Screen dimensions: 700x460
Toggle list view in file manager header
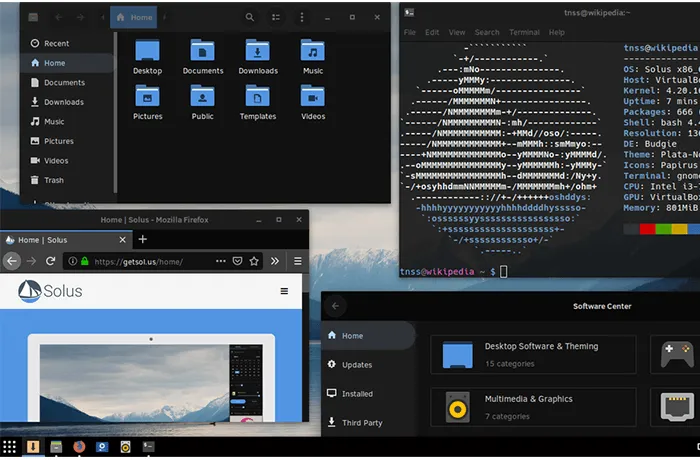(276, 17)
